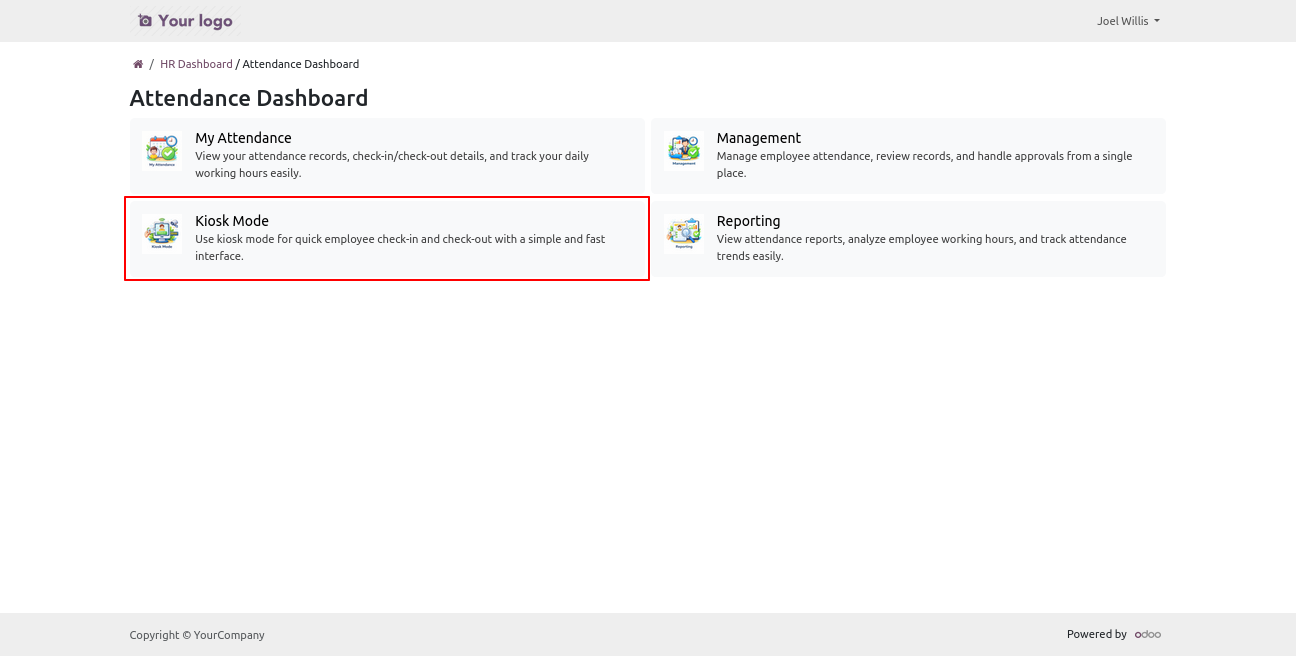Click the Management card description text
This screenshot has width=1296, height=656.
[923, 164]
